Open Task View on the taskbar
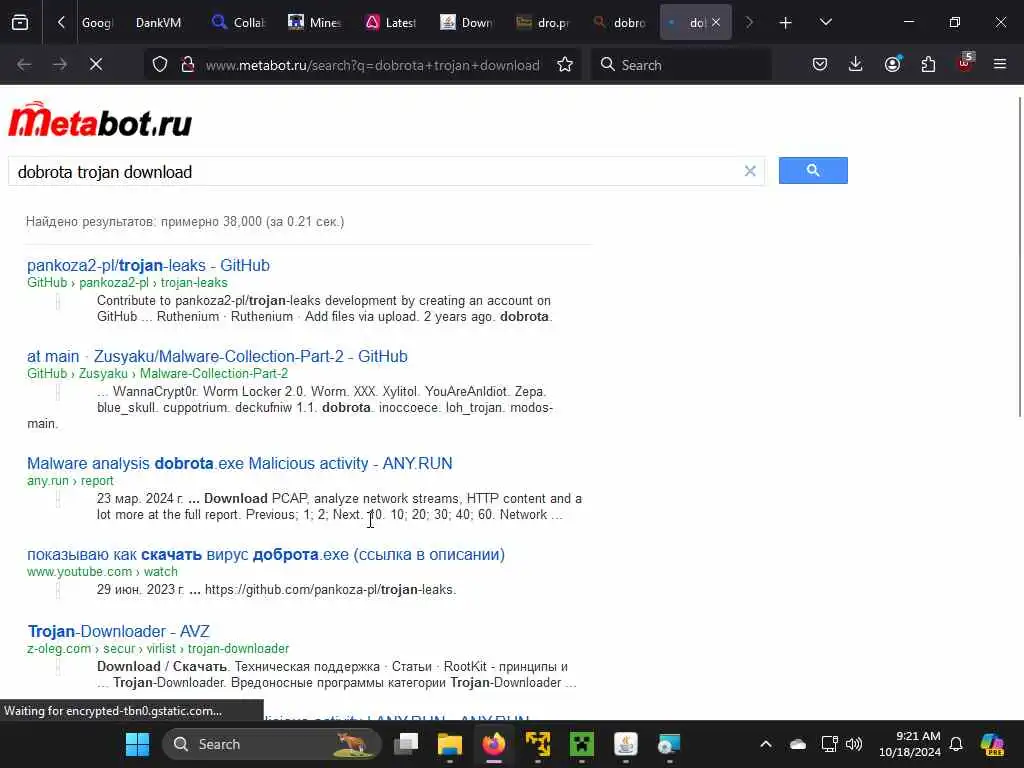Viewport: 1024px width, 768px height. coord(406,744)
